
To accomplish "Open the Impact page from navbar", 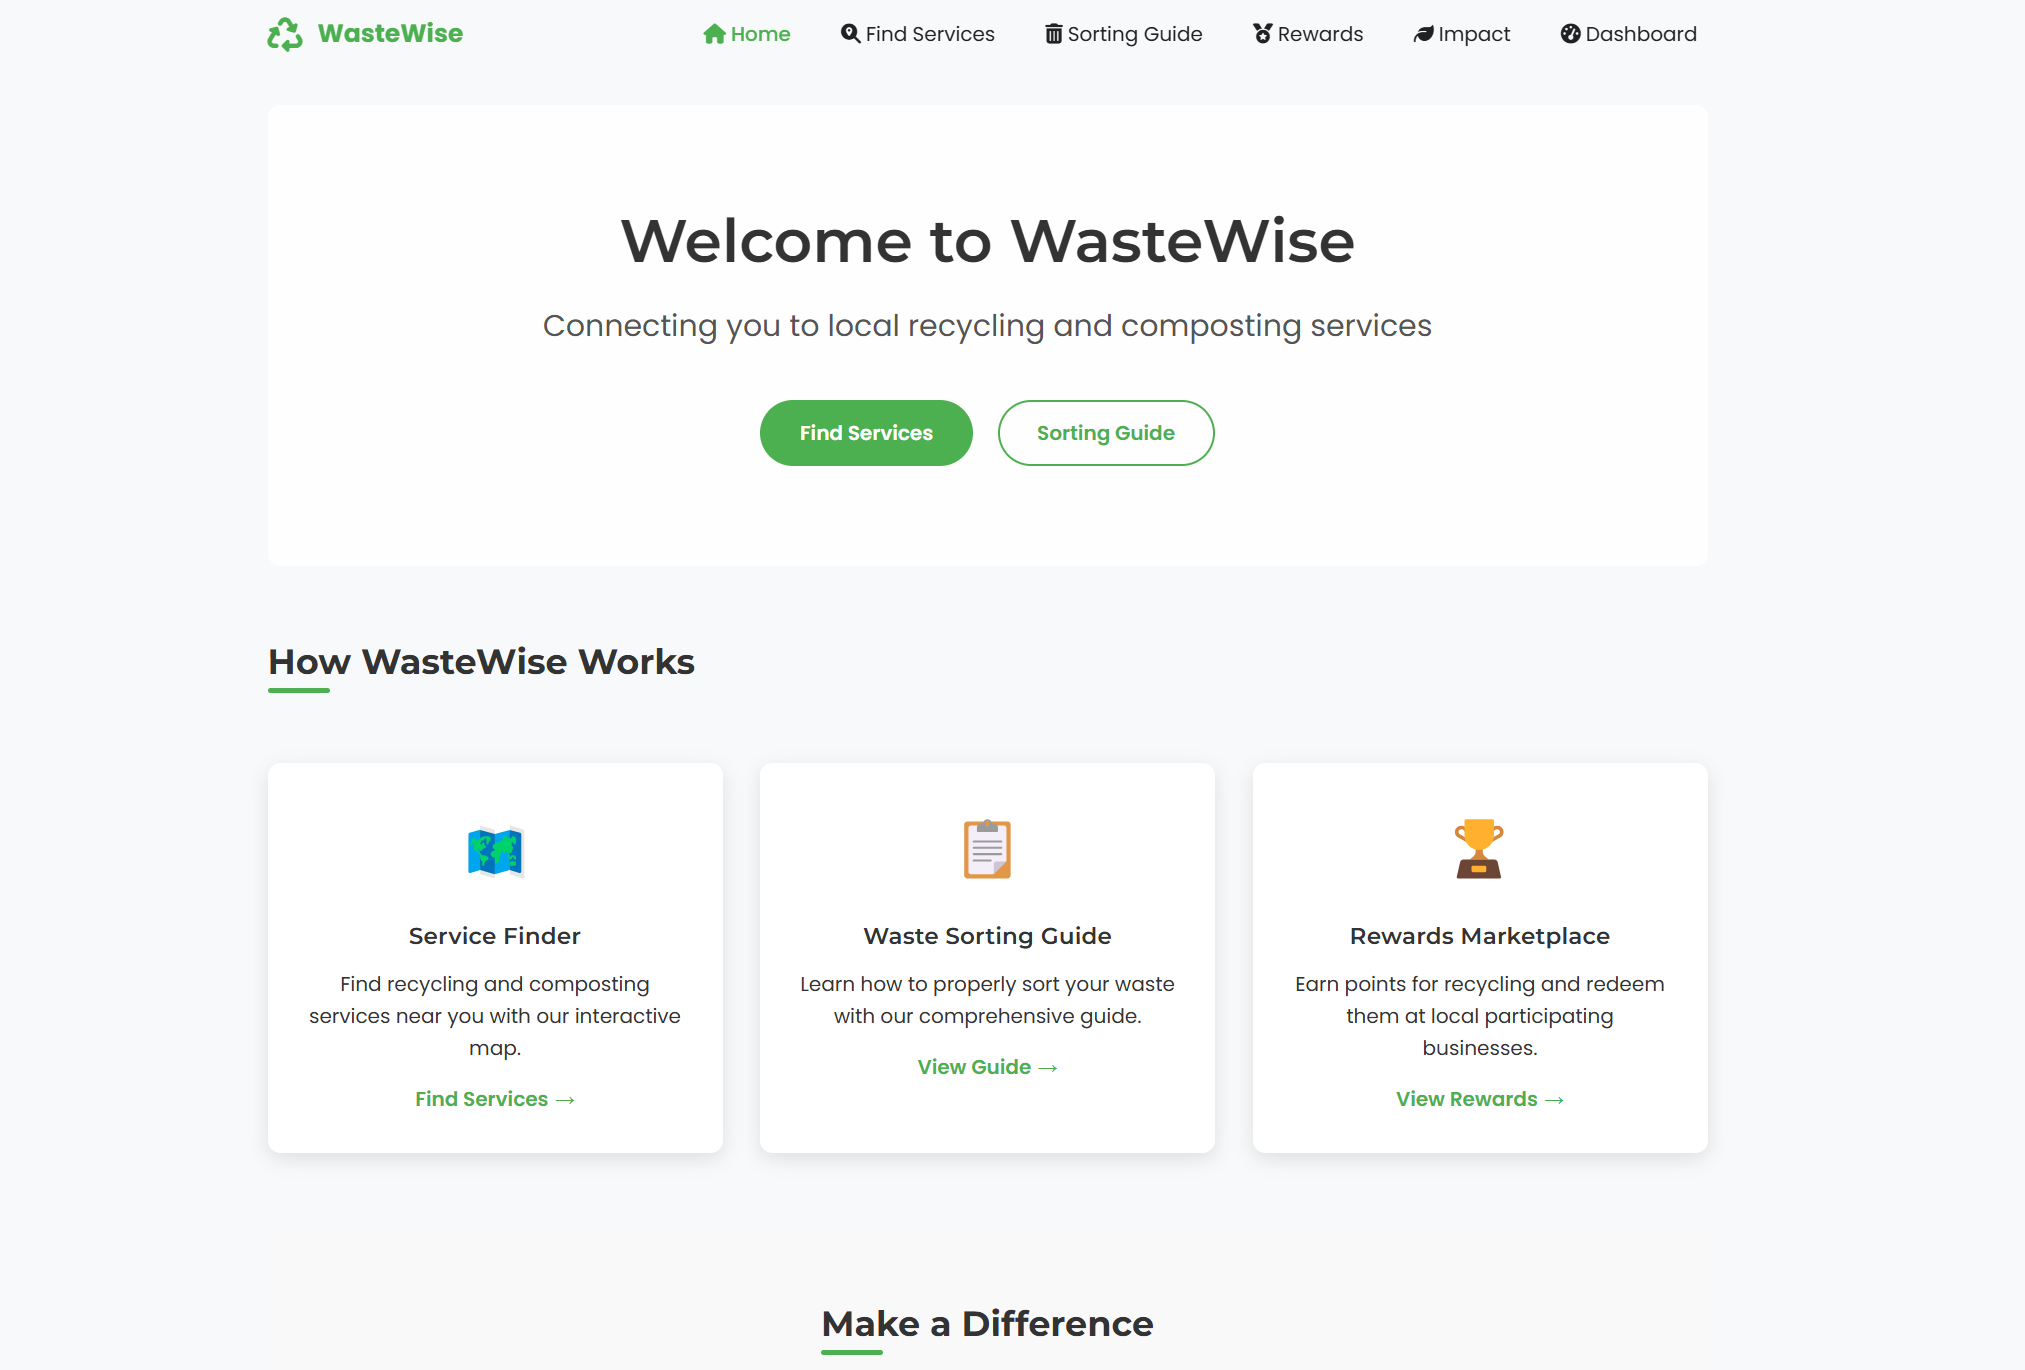I will coord(1473,34).
